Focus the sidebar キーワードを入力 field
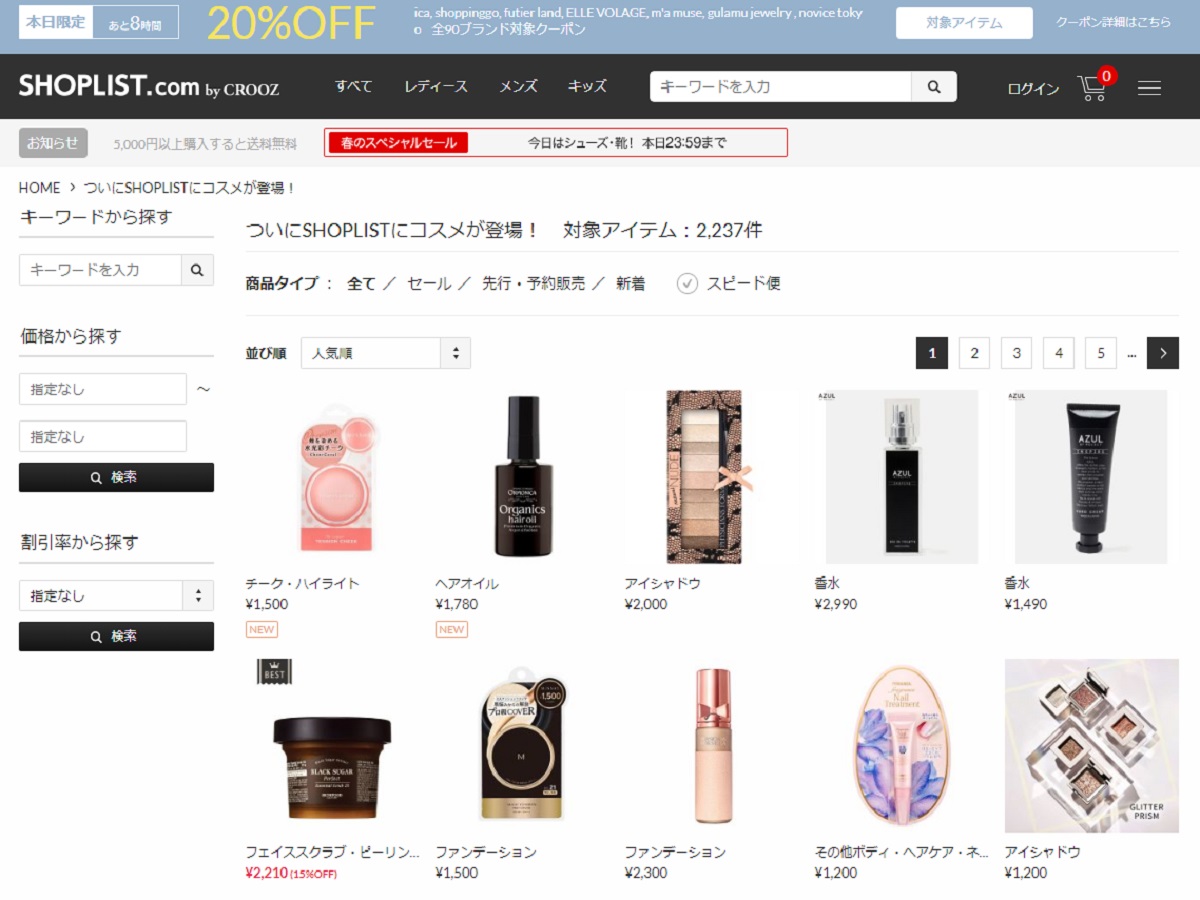 tap(100, 270)
